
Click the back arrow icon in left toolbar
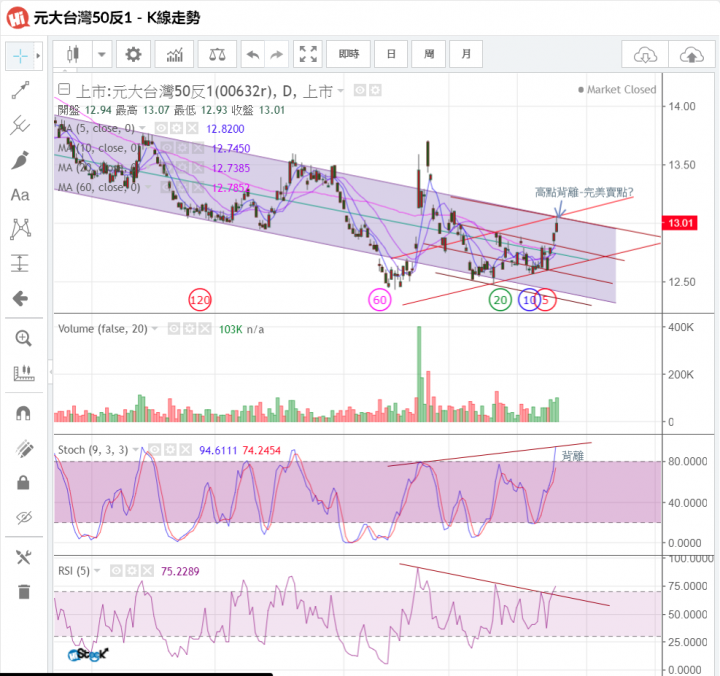click(20, 299)
